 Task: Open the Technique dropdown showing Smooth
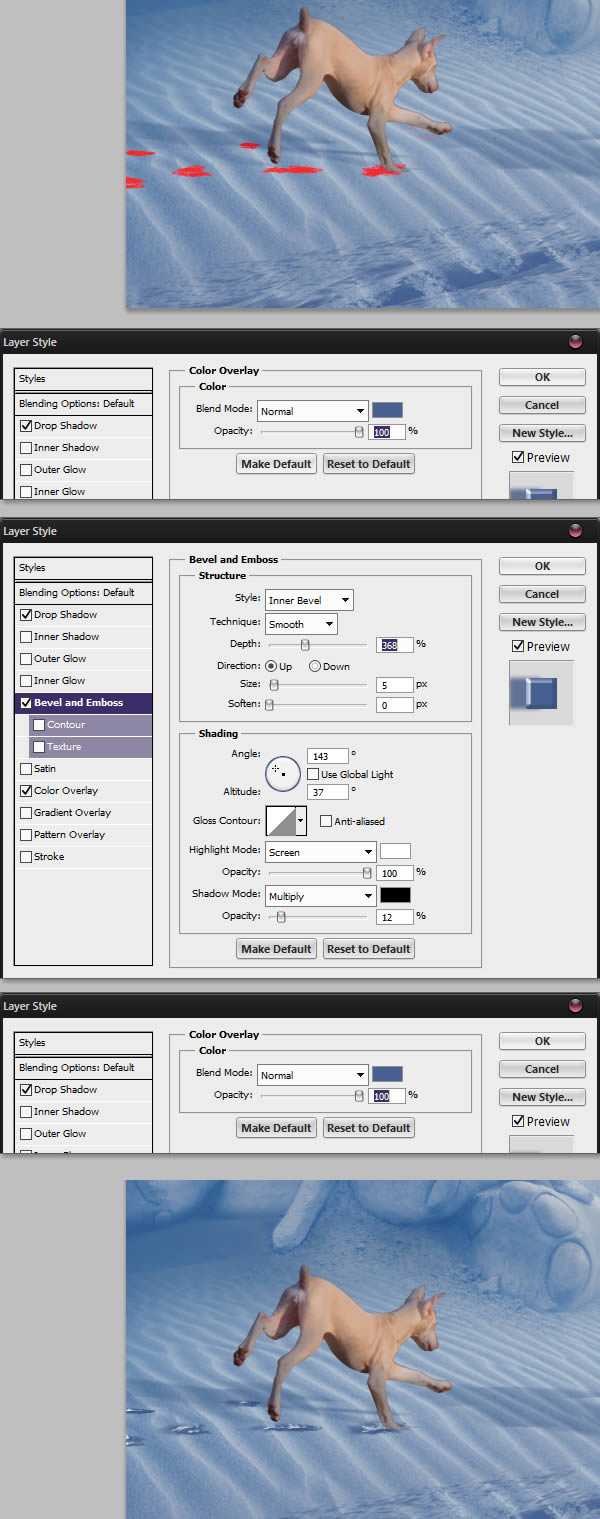pos(301,624)
